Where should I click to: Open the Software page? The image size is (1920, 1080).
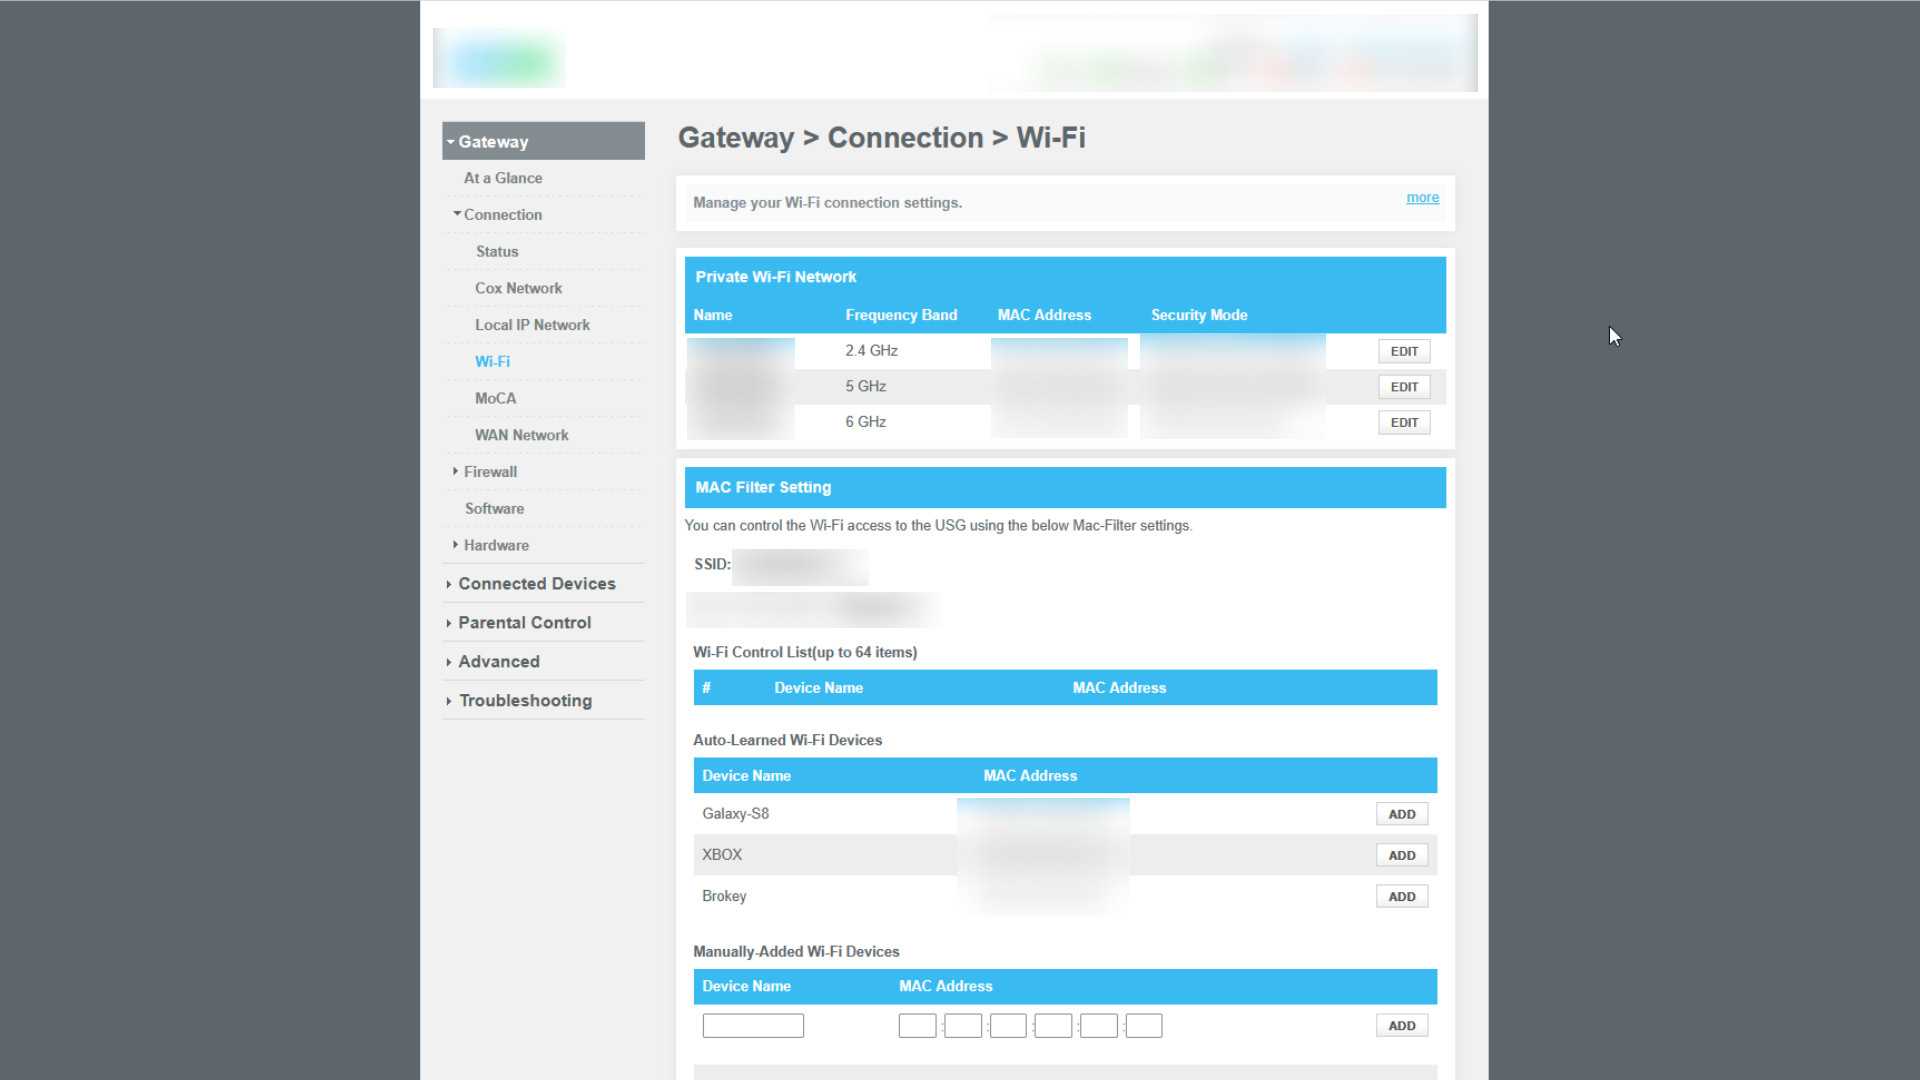(494, 509)
